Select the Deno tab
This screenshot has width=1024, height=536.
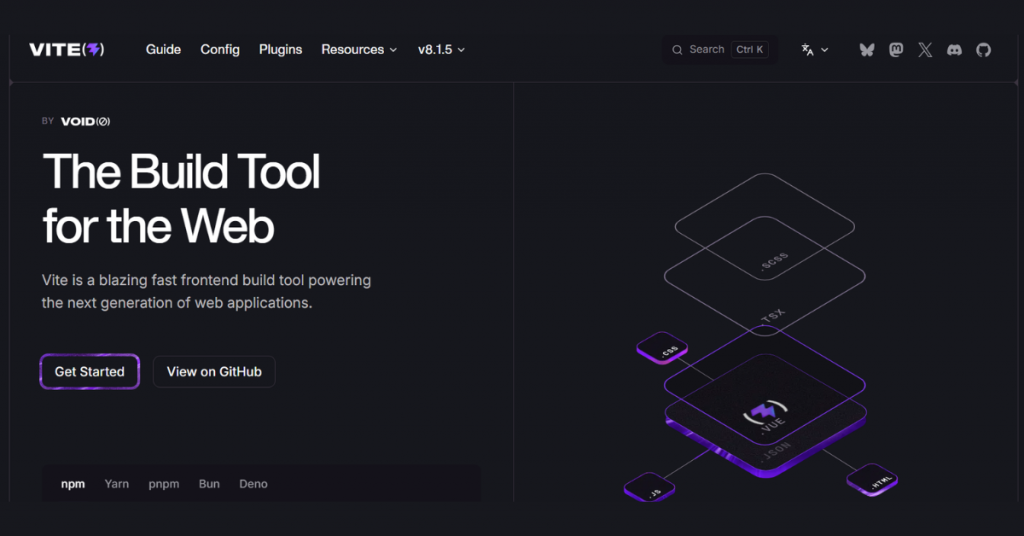pyautogui.click(x=253, y=484)
